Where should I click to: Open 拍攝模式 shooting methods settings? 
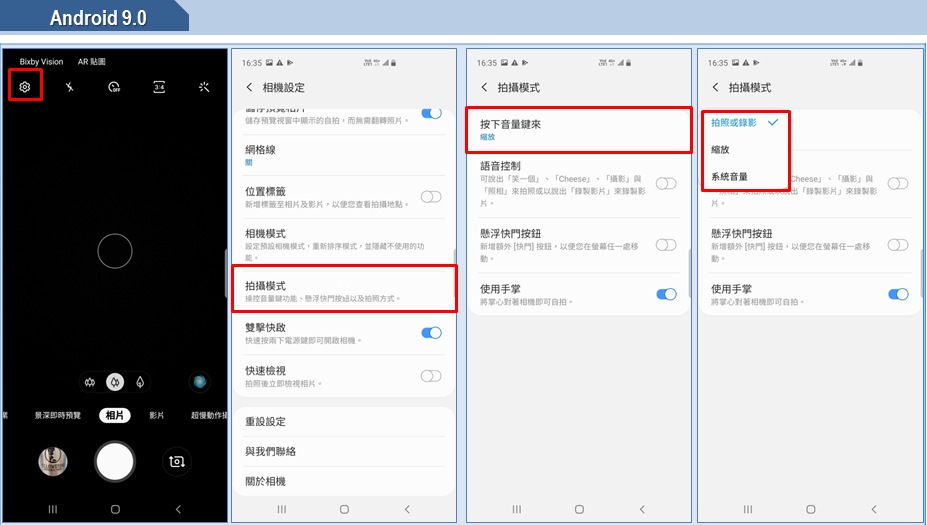point(344,289)
